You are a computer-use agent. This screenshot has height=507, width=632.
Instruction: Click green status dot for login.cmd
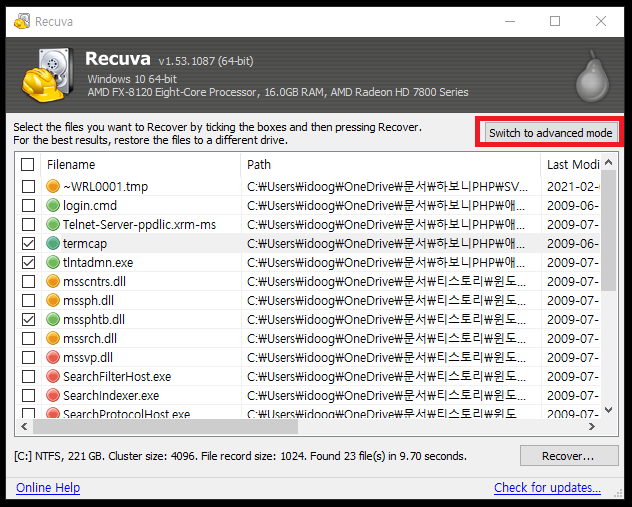pos(53,205)
